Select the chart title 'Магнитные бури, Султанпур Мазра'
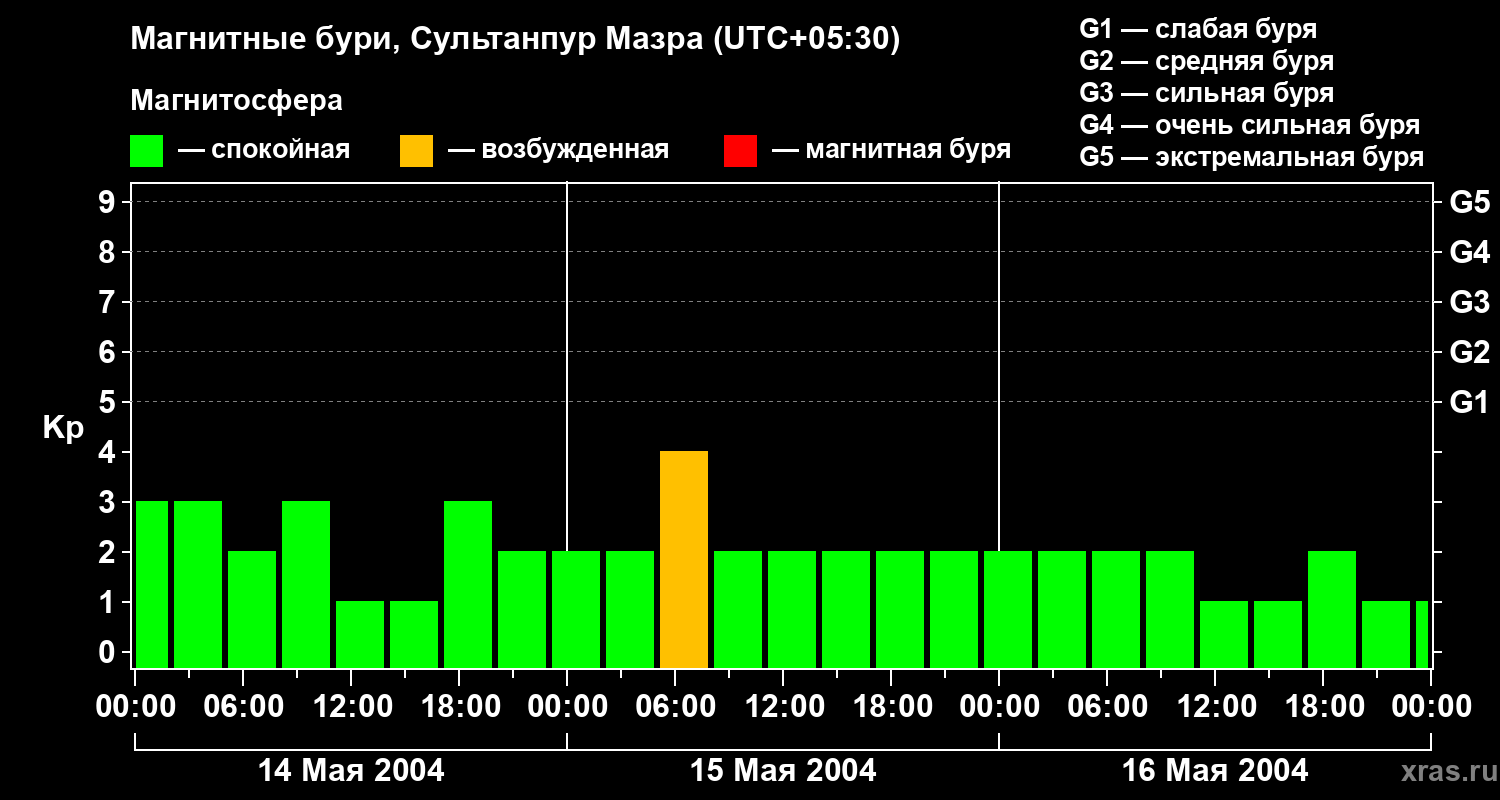 pyautogui.click(x=418, y=40)
